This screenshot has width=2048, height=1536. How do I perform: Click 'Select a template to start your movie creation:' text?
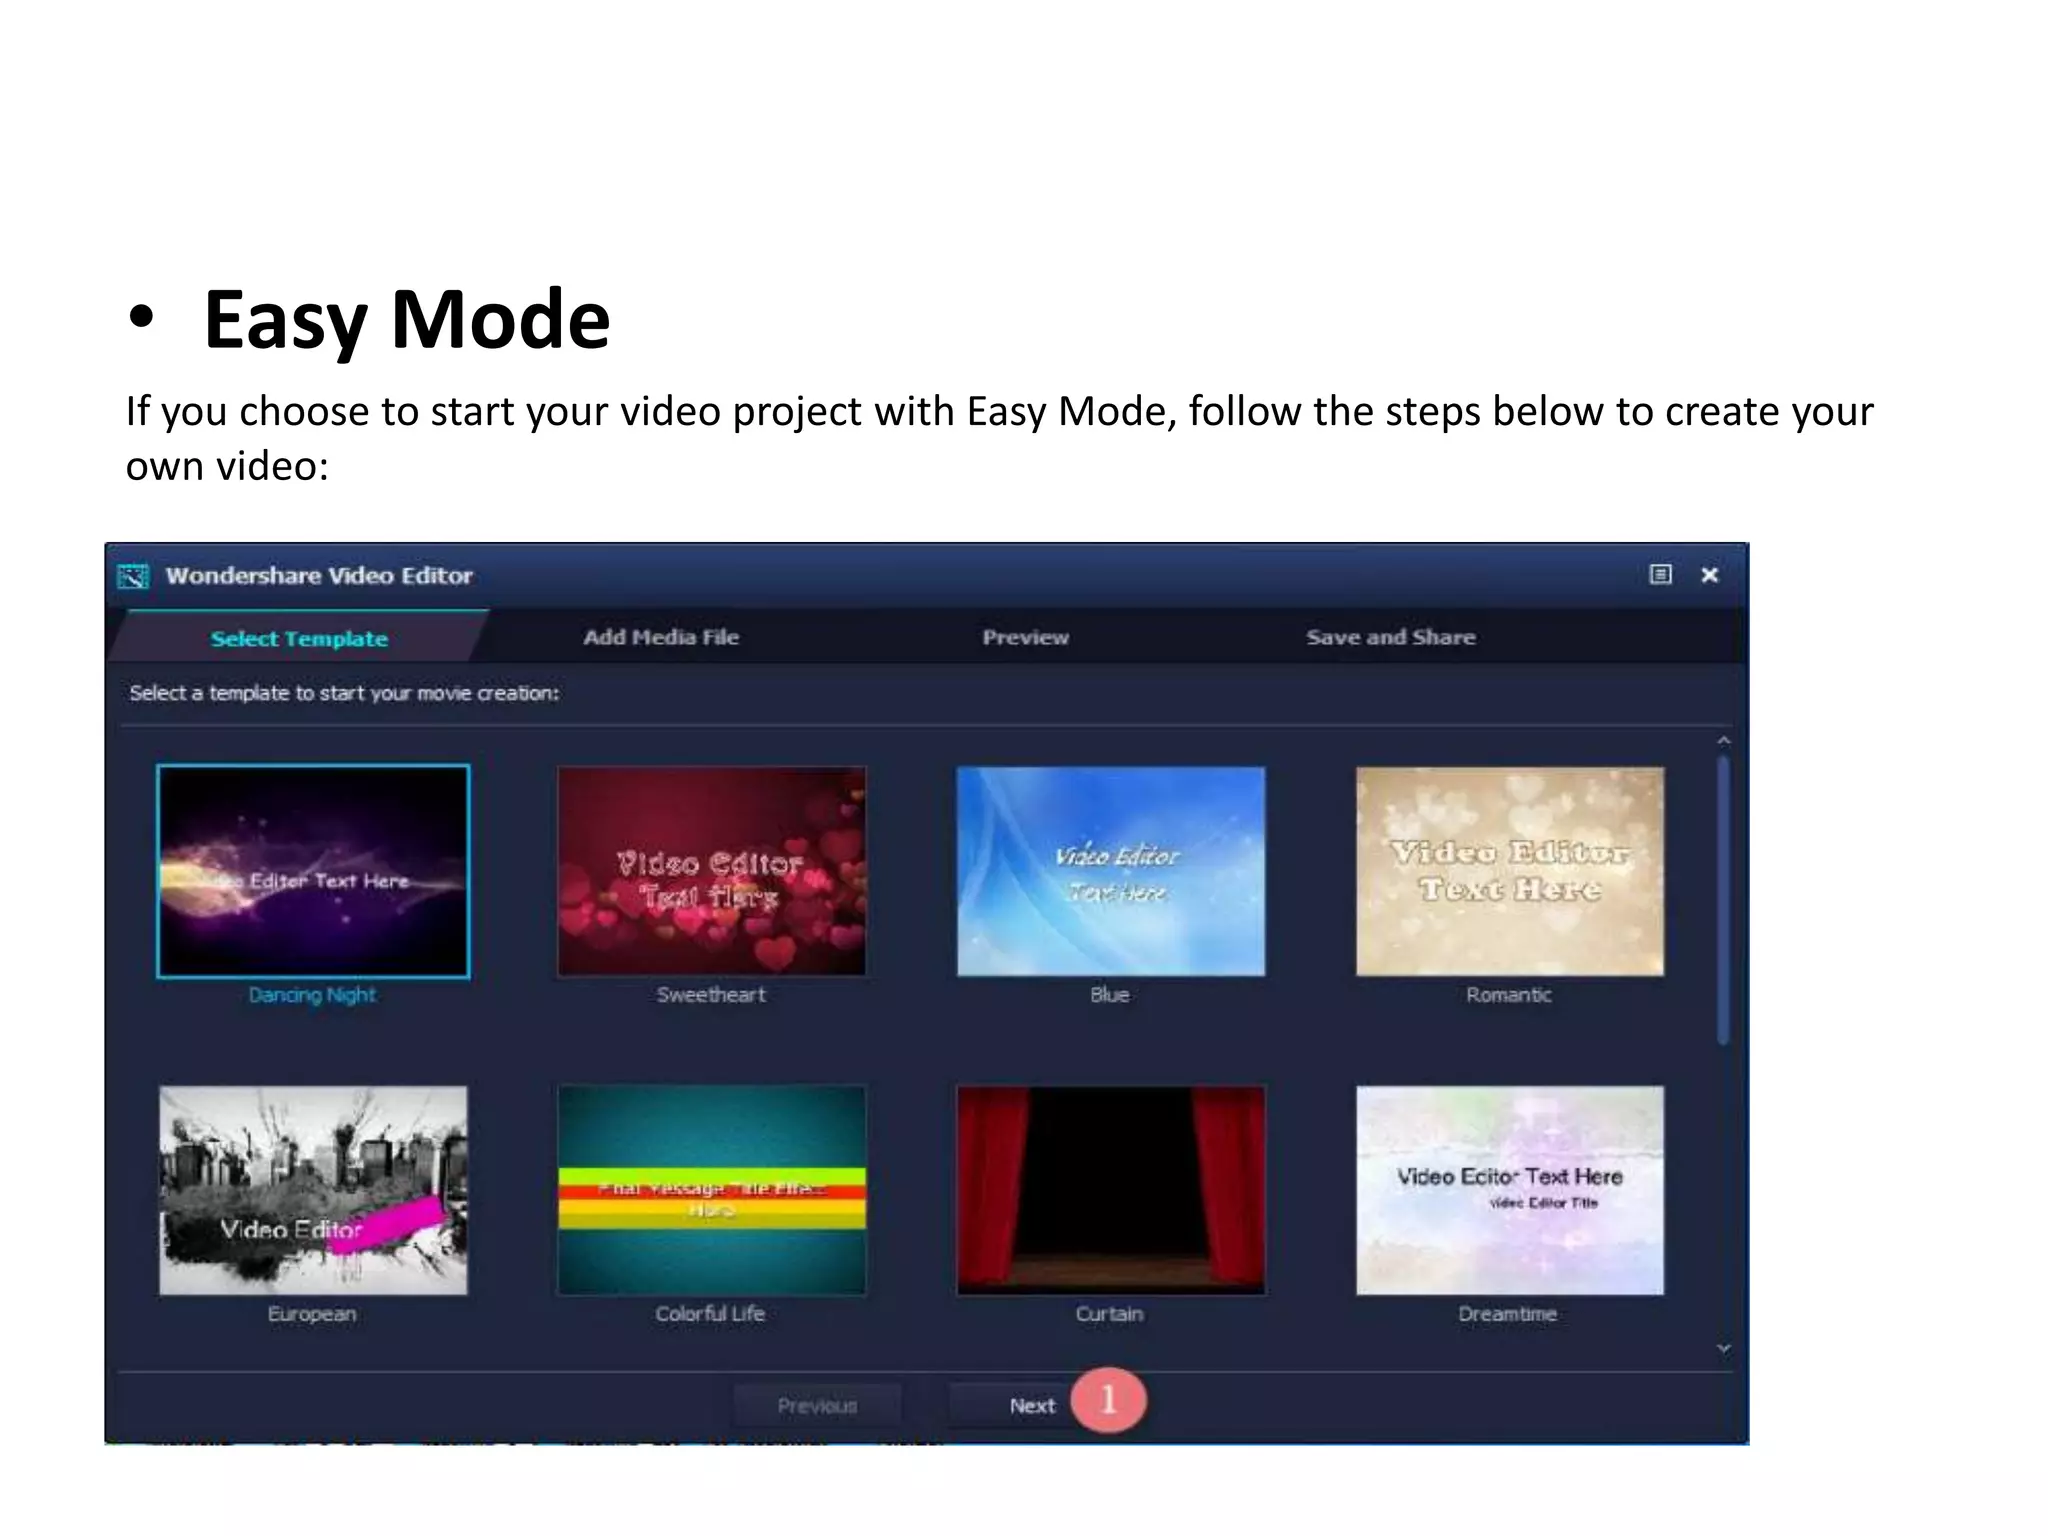coord(344,693)
